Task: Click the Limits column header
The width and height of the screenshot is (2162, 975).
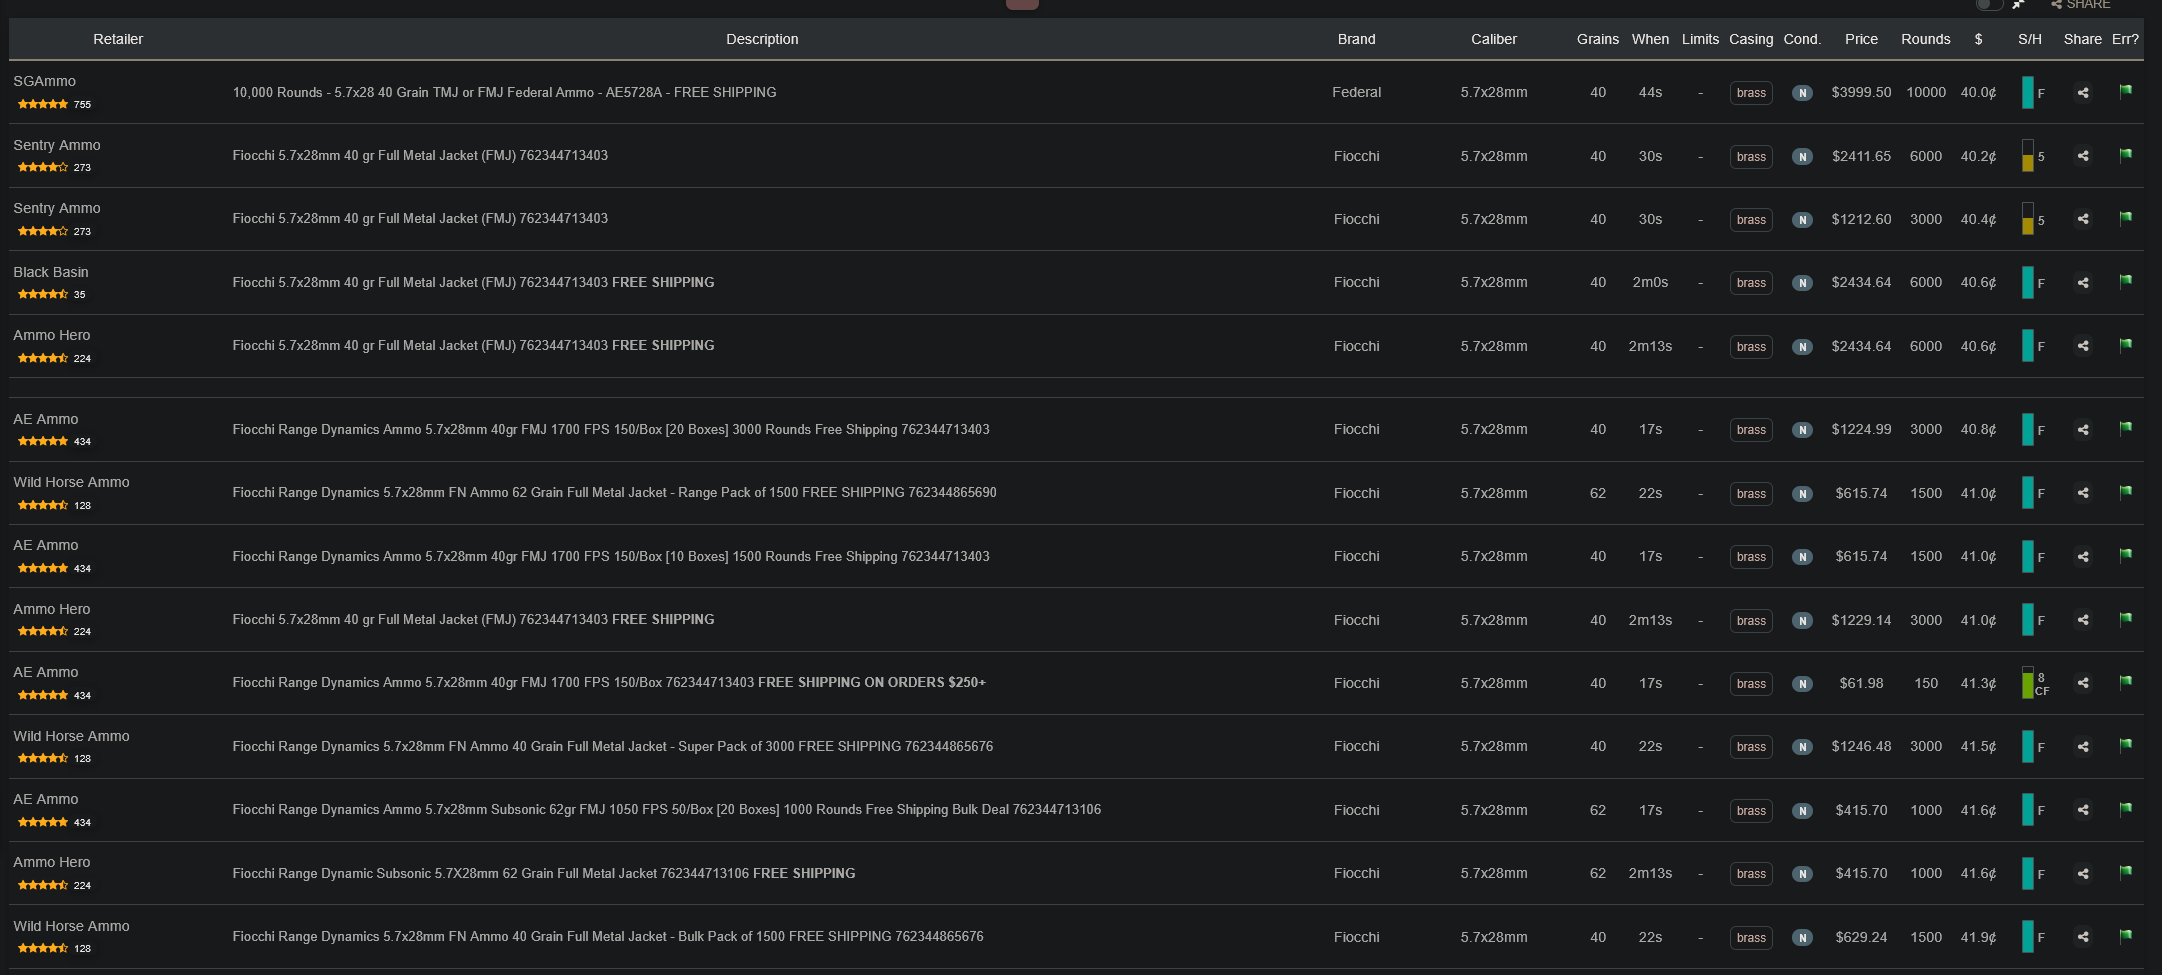Action: tap(1700, 39)
